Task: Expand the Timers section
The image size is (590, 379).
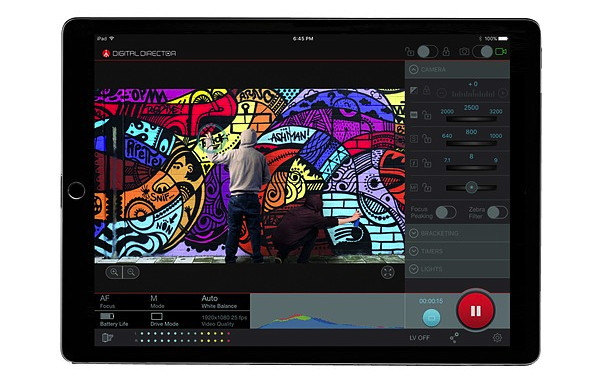Action: pos(457,251)
